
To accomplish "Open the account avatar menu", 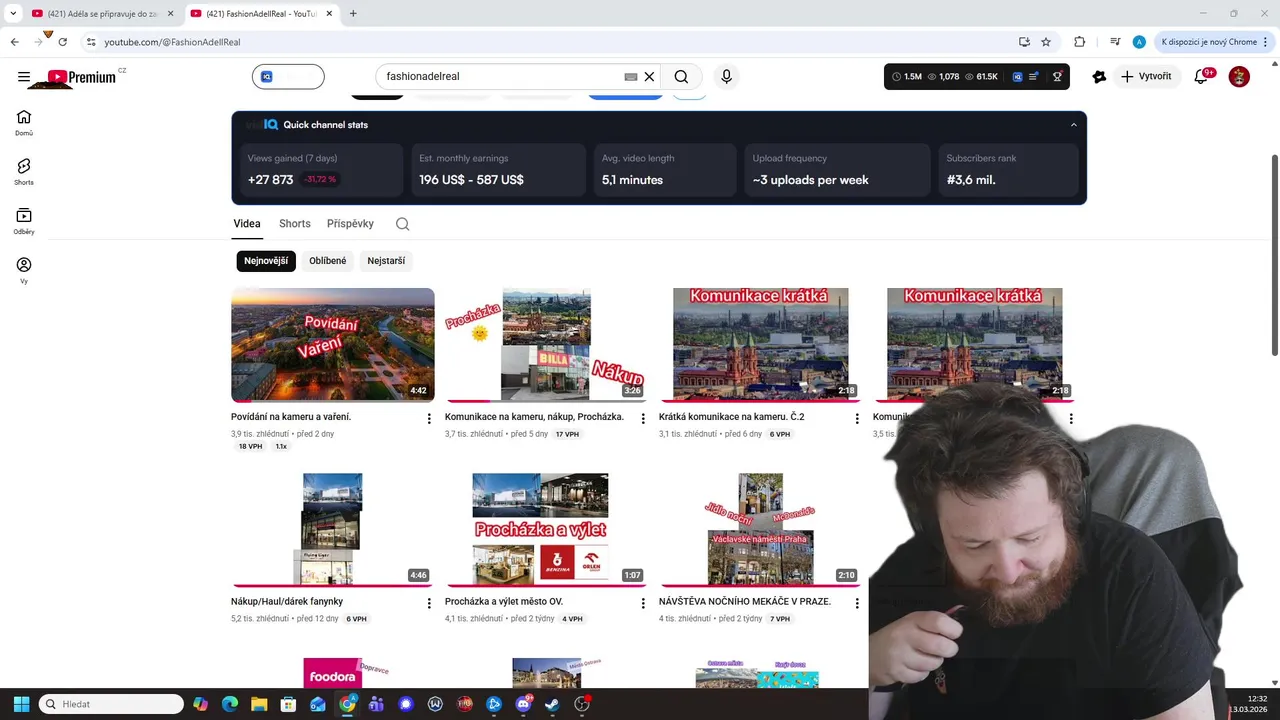I will point(1239,77).
